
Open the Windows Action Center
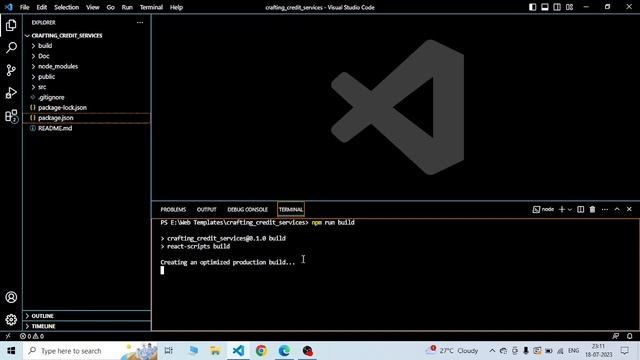(x=624, y=351)
